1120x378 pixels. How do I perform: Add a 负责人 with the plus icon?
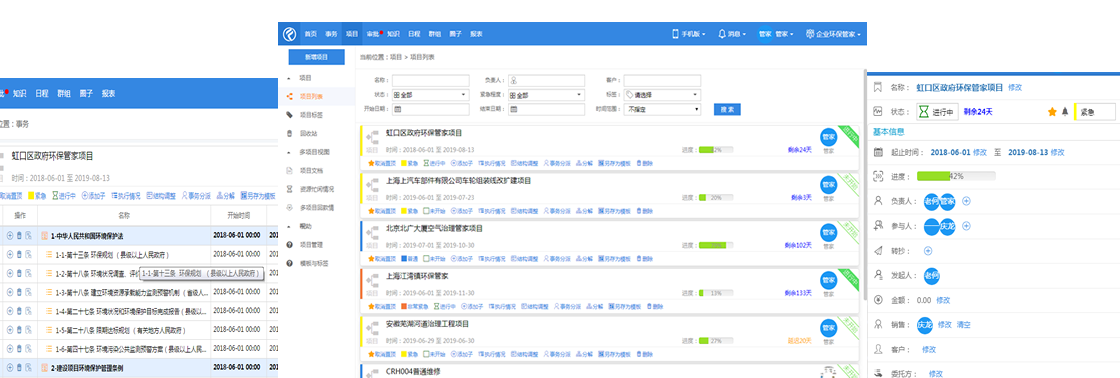966,201
